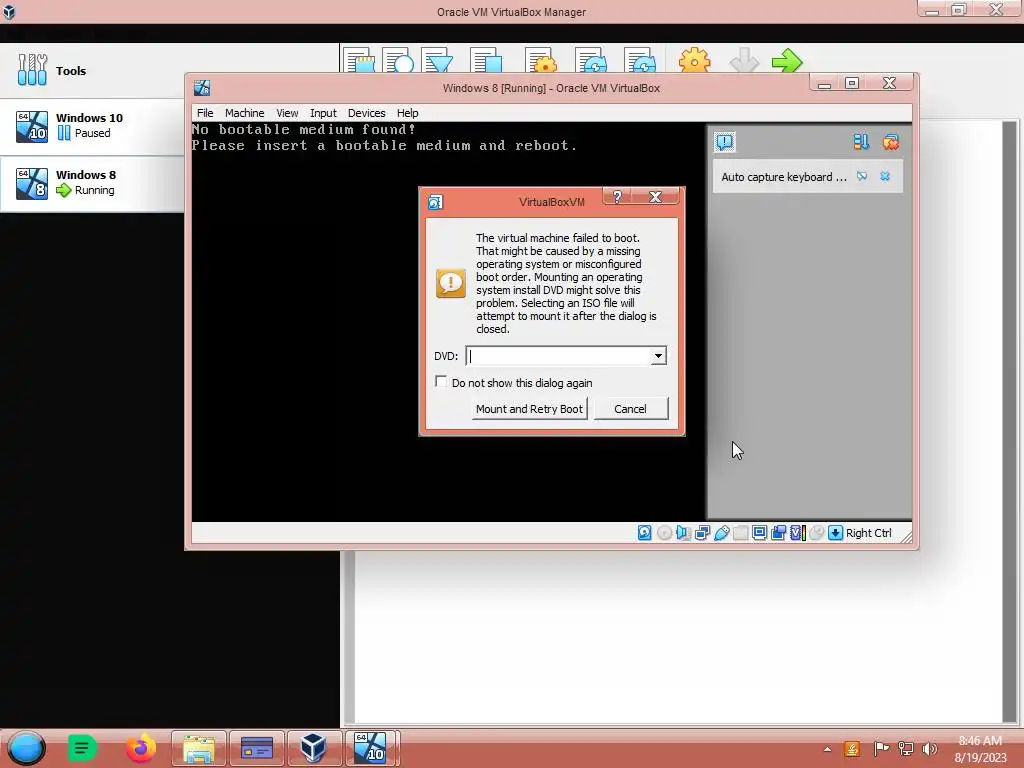
Task: Click the mouse integration status icon
Action: [x=816, y=533]
